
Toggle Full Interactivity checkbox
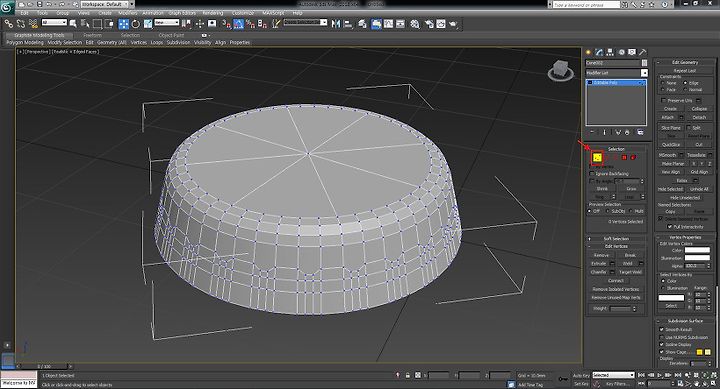pos(670,226)
